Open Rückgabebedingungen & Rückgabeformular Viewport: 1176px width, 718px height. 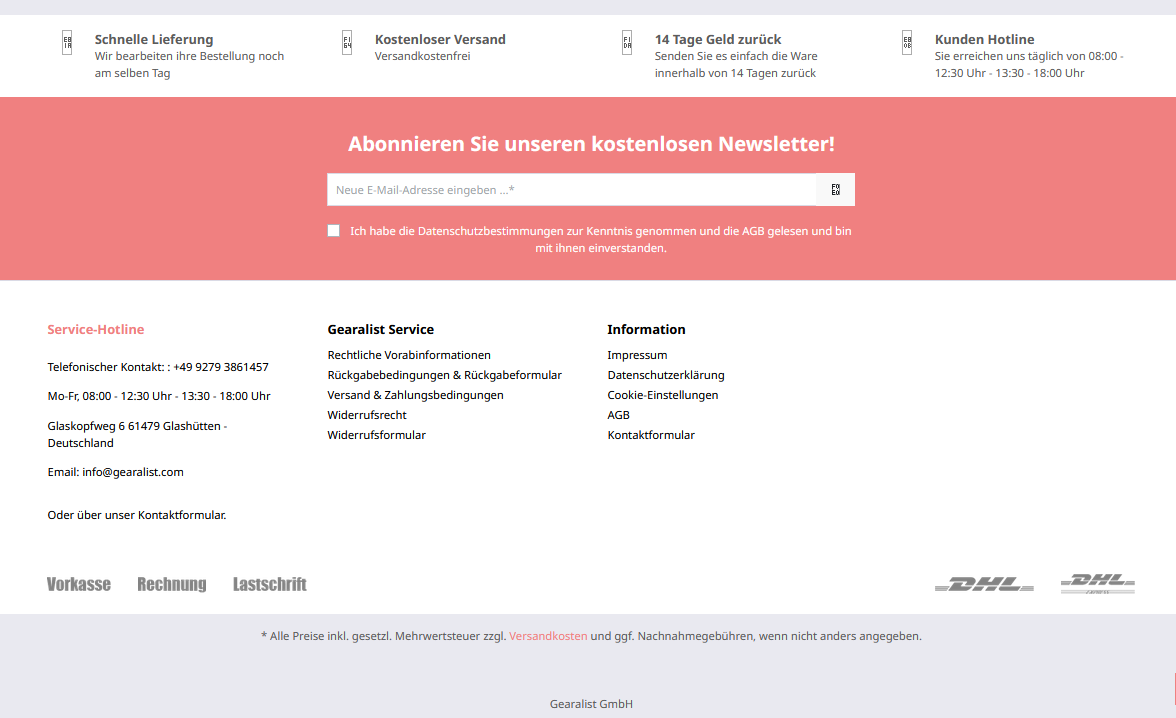[444, 375]
